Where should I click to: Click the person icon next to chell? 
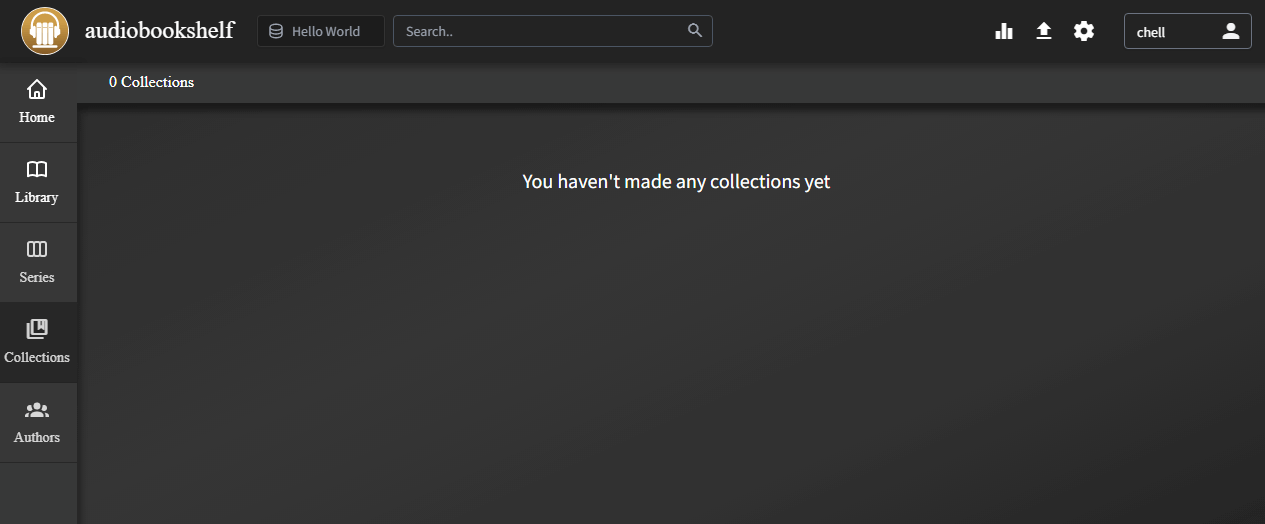(1231, 31)
